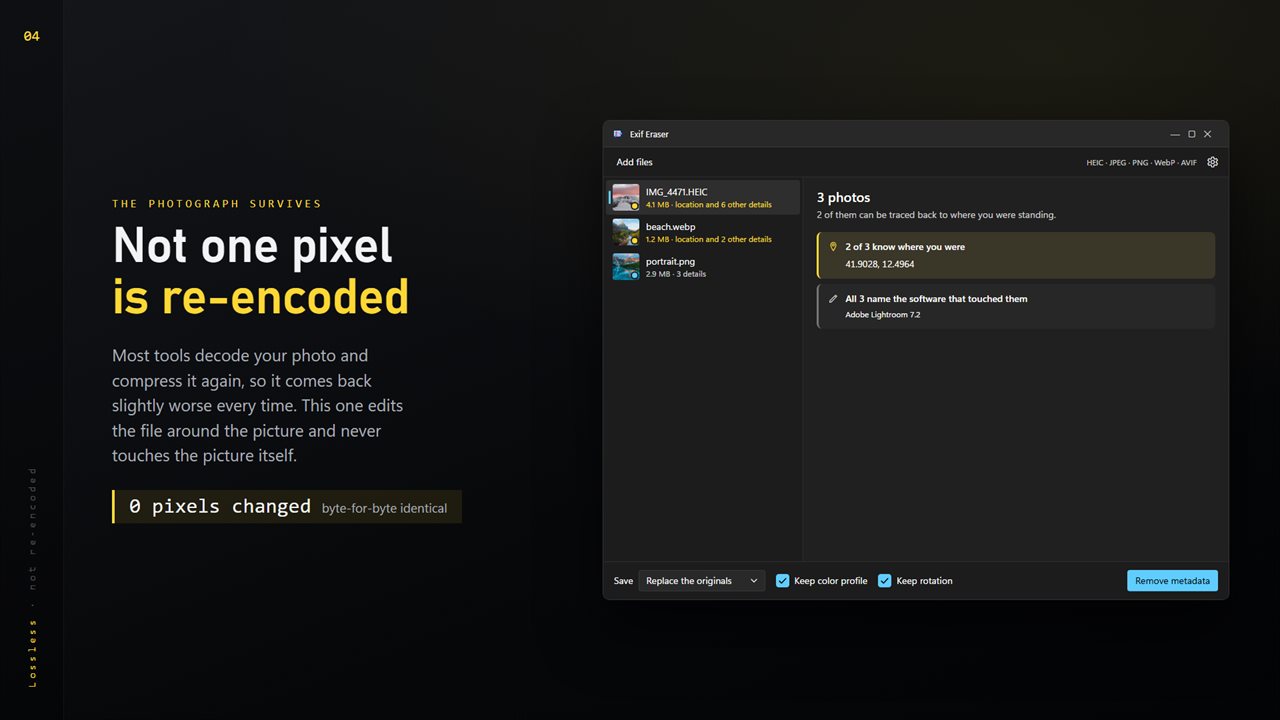Click the yellow status badge on beach.webp thumbnail
The height and width of the screenshot is (720, 1280).
point(634,240)
